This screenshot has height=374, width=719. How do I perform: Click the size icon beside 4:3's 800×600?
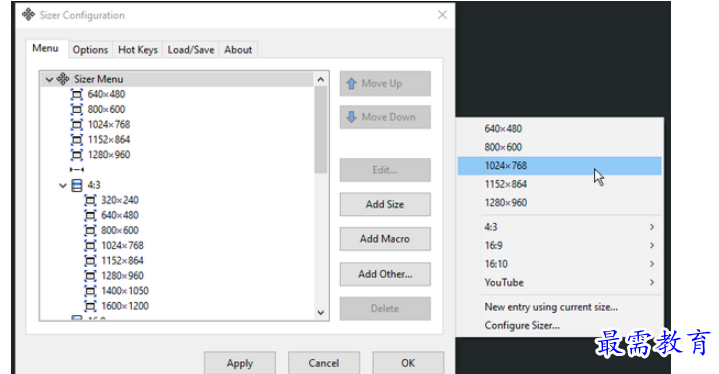[90, 231]
